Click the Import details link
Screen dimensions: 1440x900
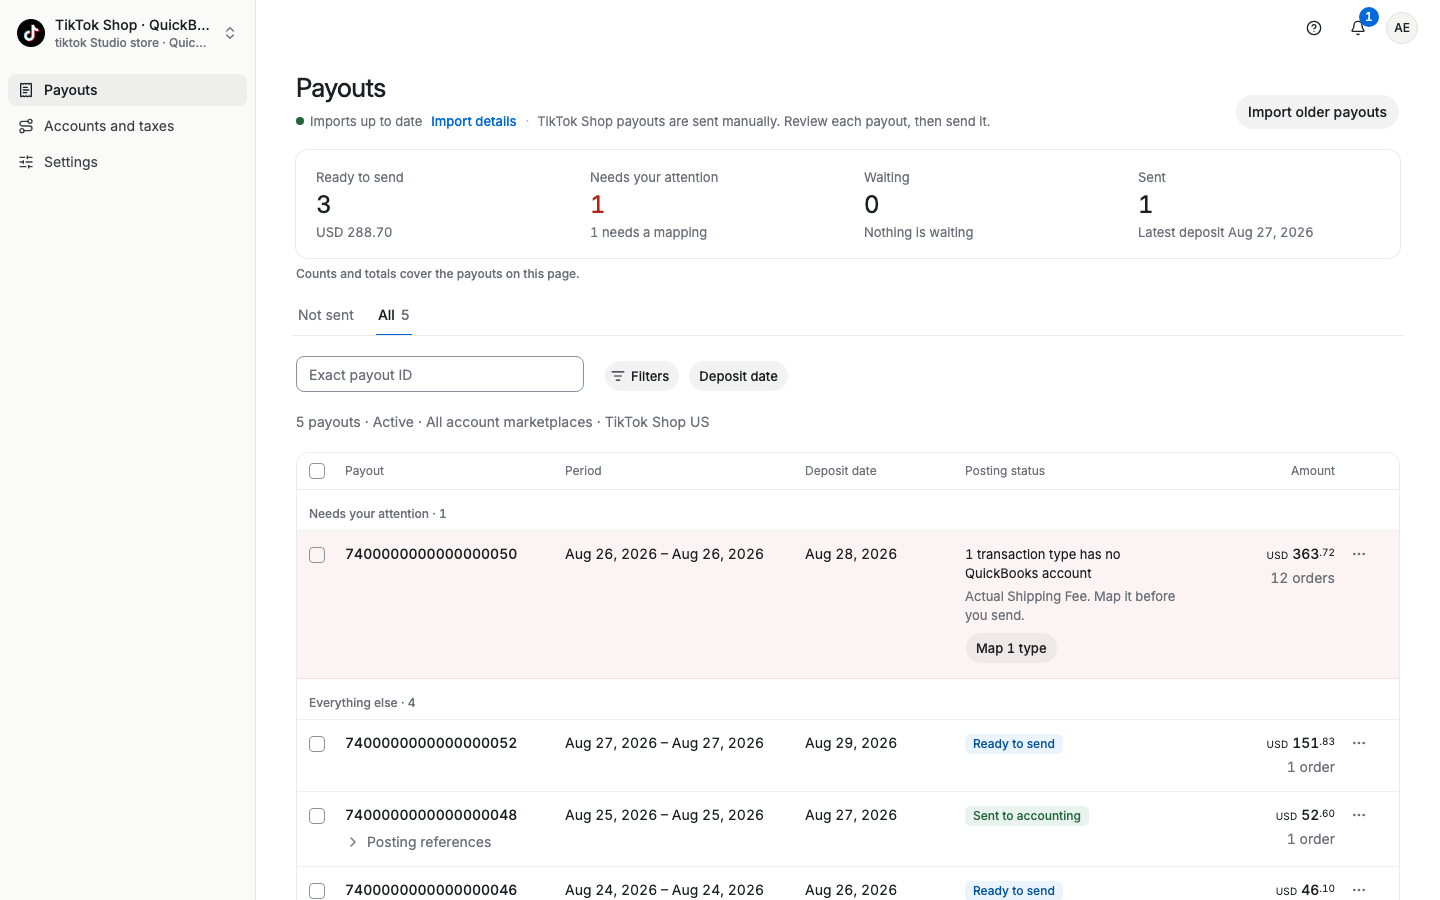pos(473,121)
